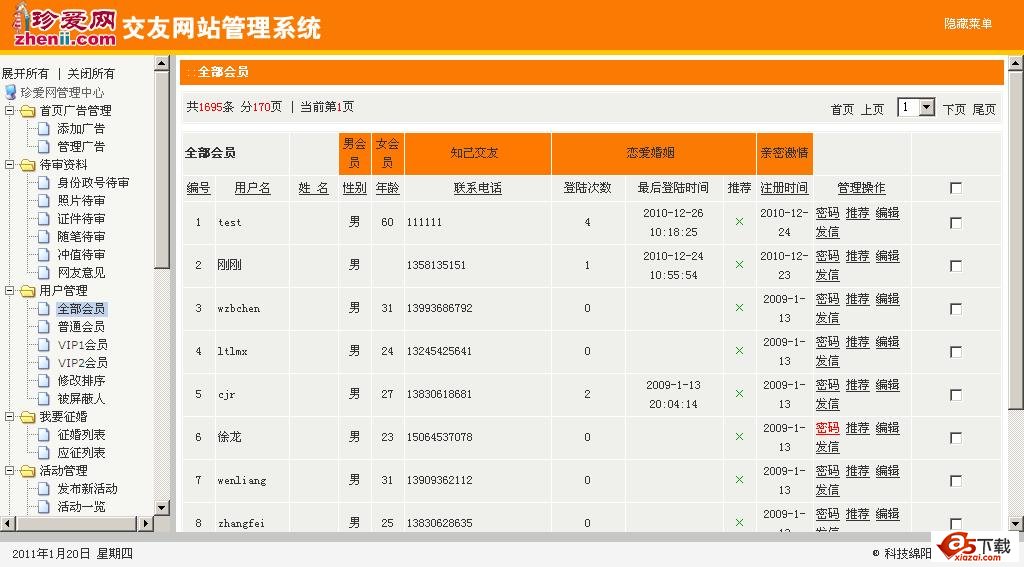Click page icon beside 证件待审
This screenshot has width=1024, height=567.
point(44,219)
